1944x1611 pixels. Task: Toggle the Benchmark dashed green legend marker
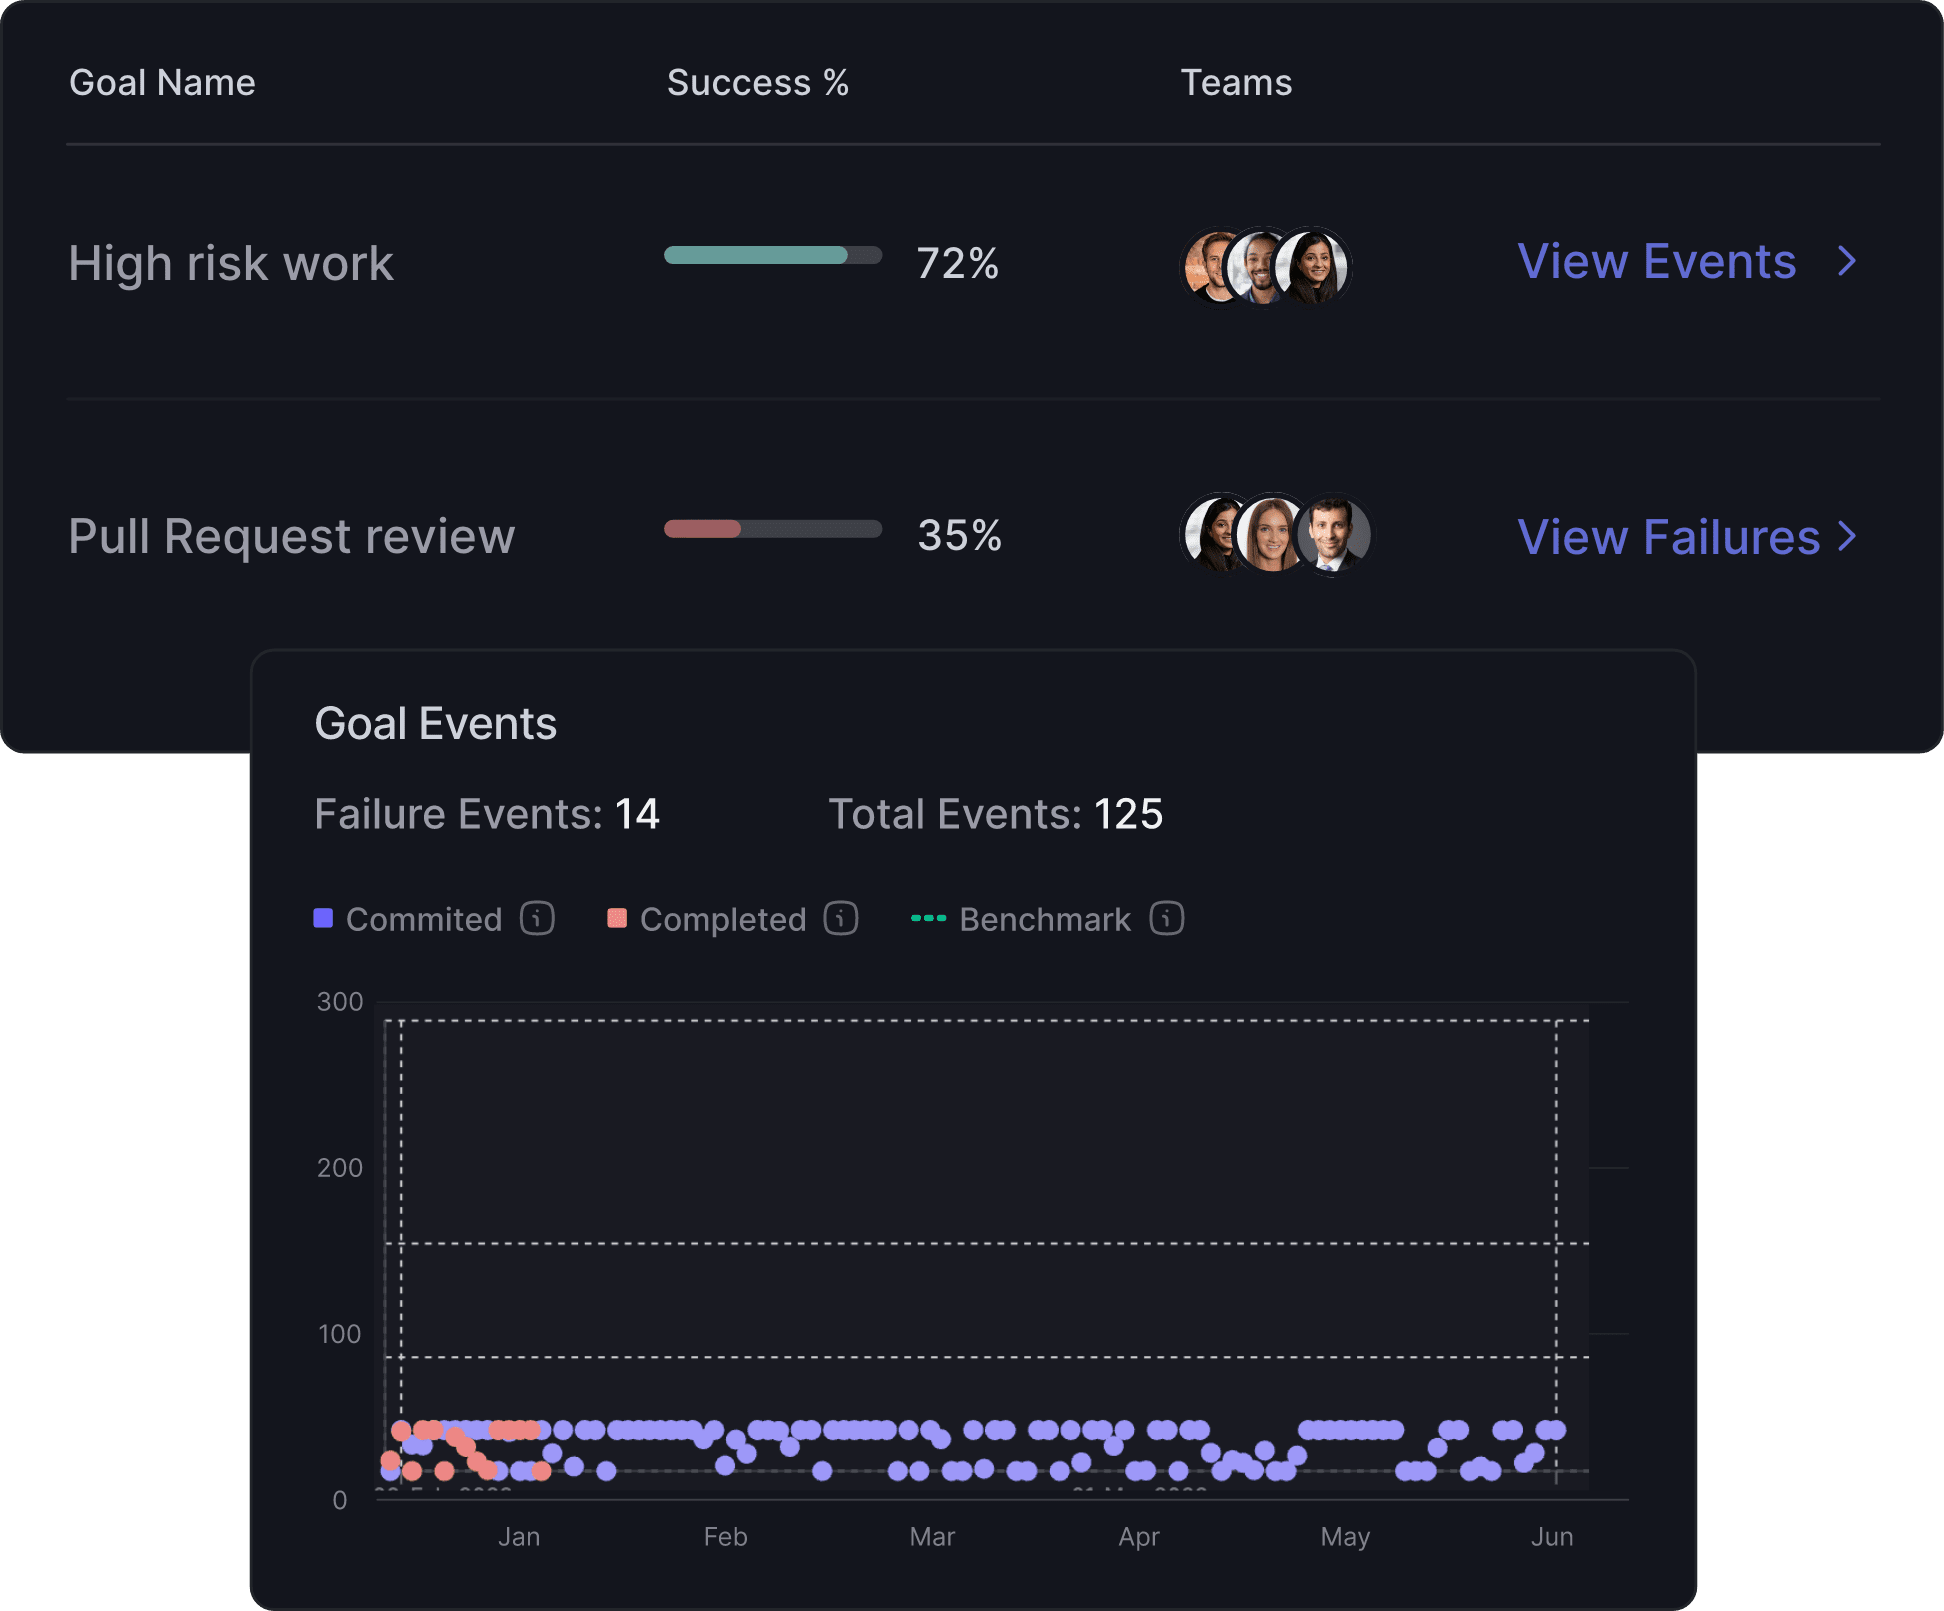[x=928, y=918]
